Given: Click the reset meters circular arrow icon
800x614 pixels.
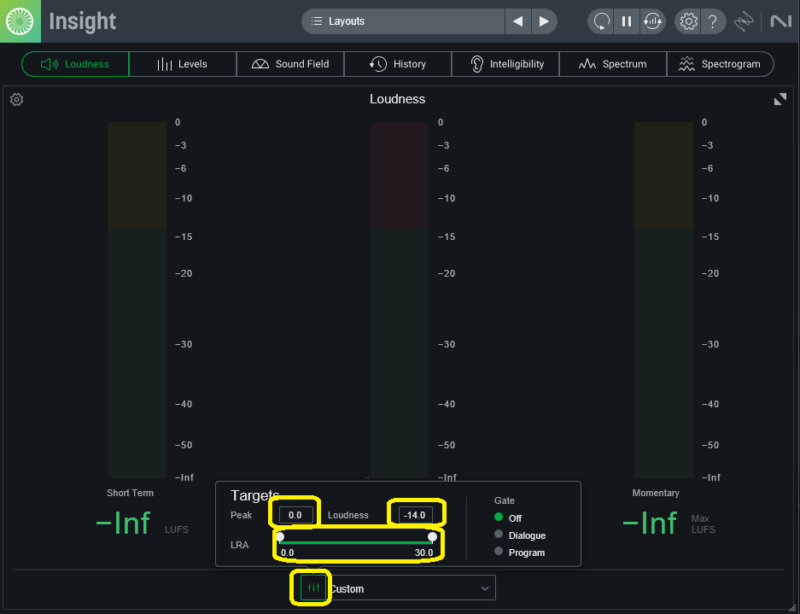Looking at the screenshot, I should pos(601,21).
